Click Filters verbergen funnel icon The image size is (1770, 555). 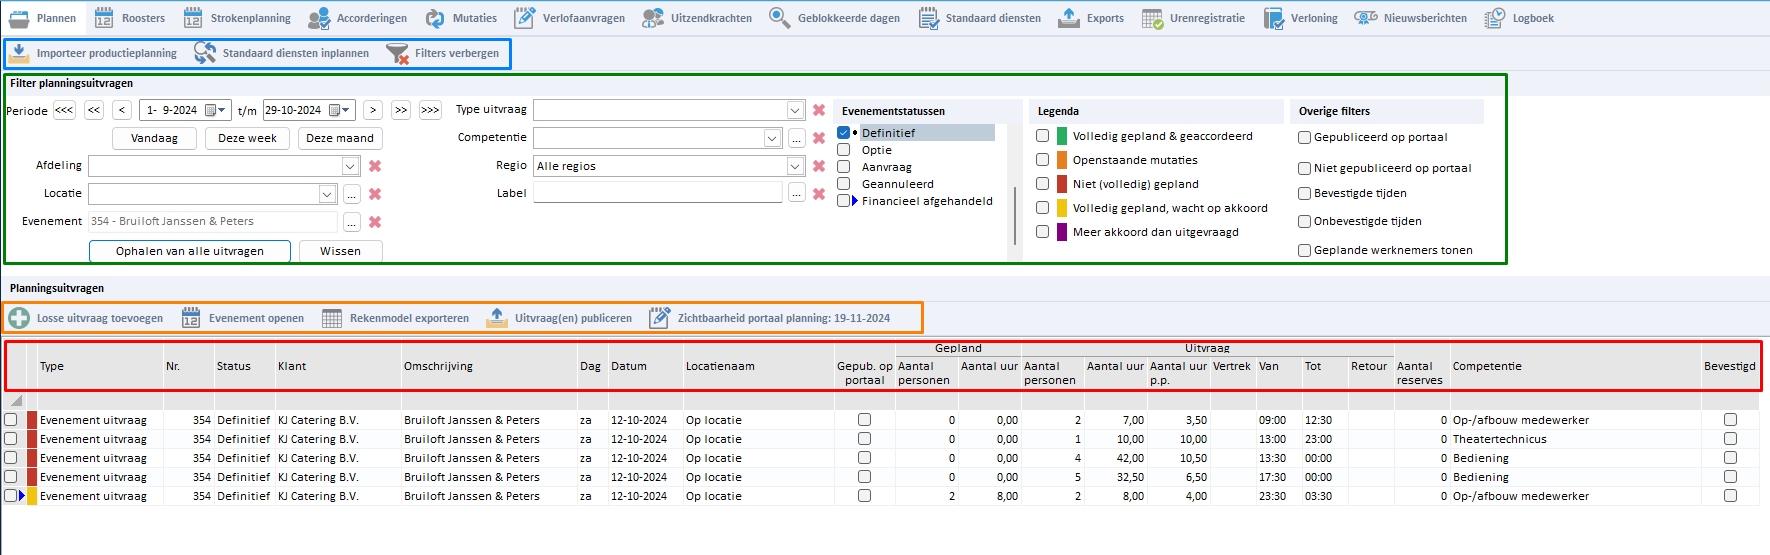pos(397,53)
